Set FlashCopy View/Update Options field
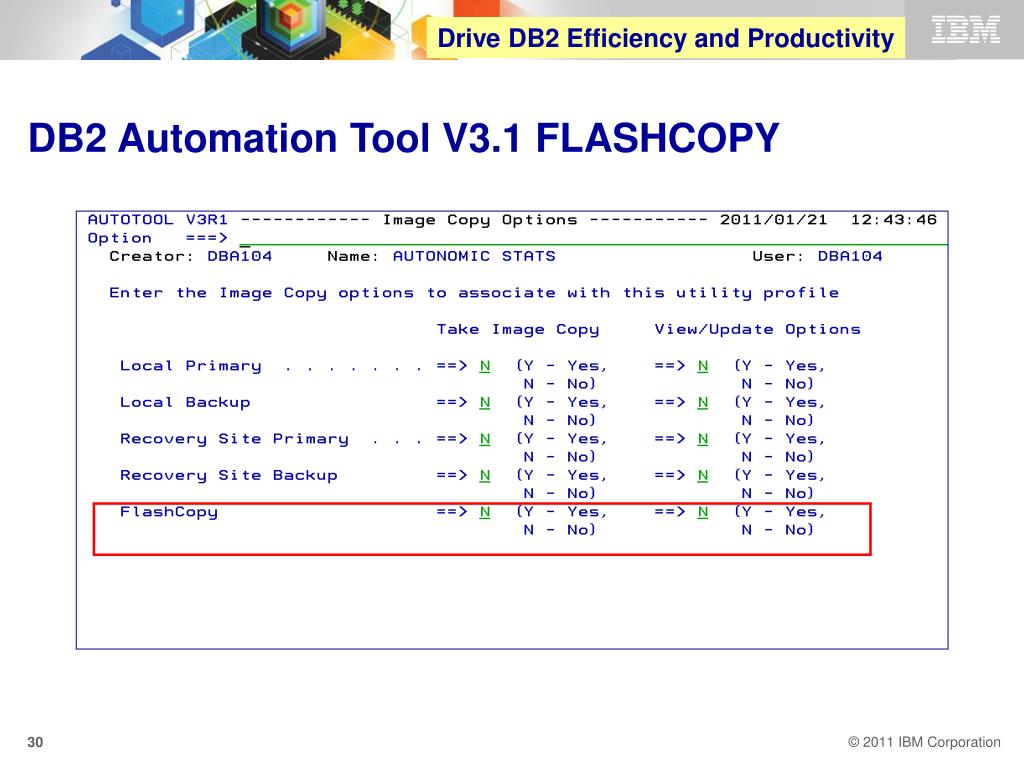Viewport: 1024px width, 768px height. click(x=703, y=512)
